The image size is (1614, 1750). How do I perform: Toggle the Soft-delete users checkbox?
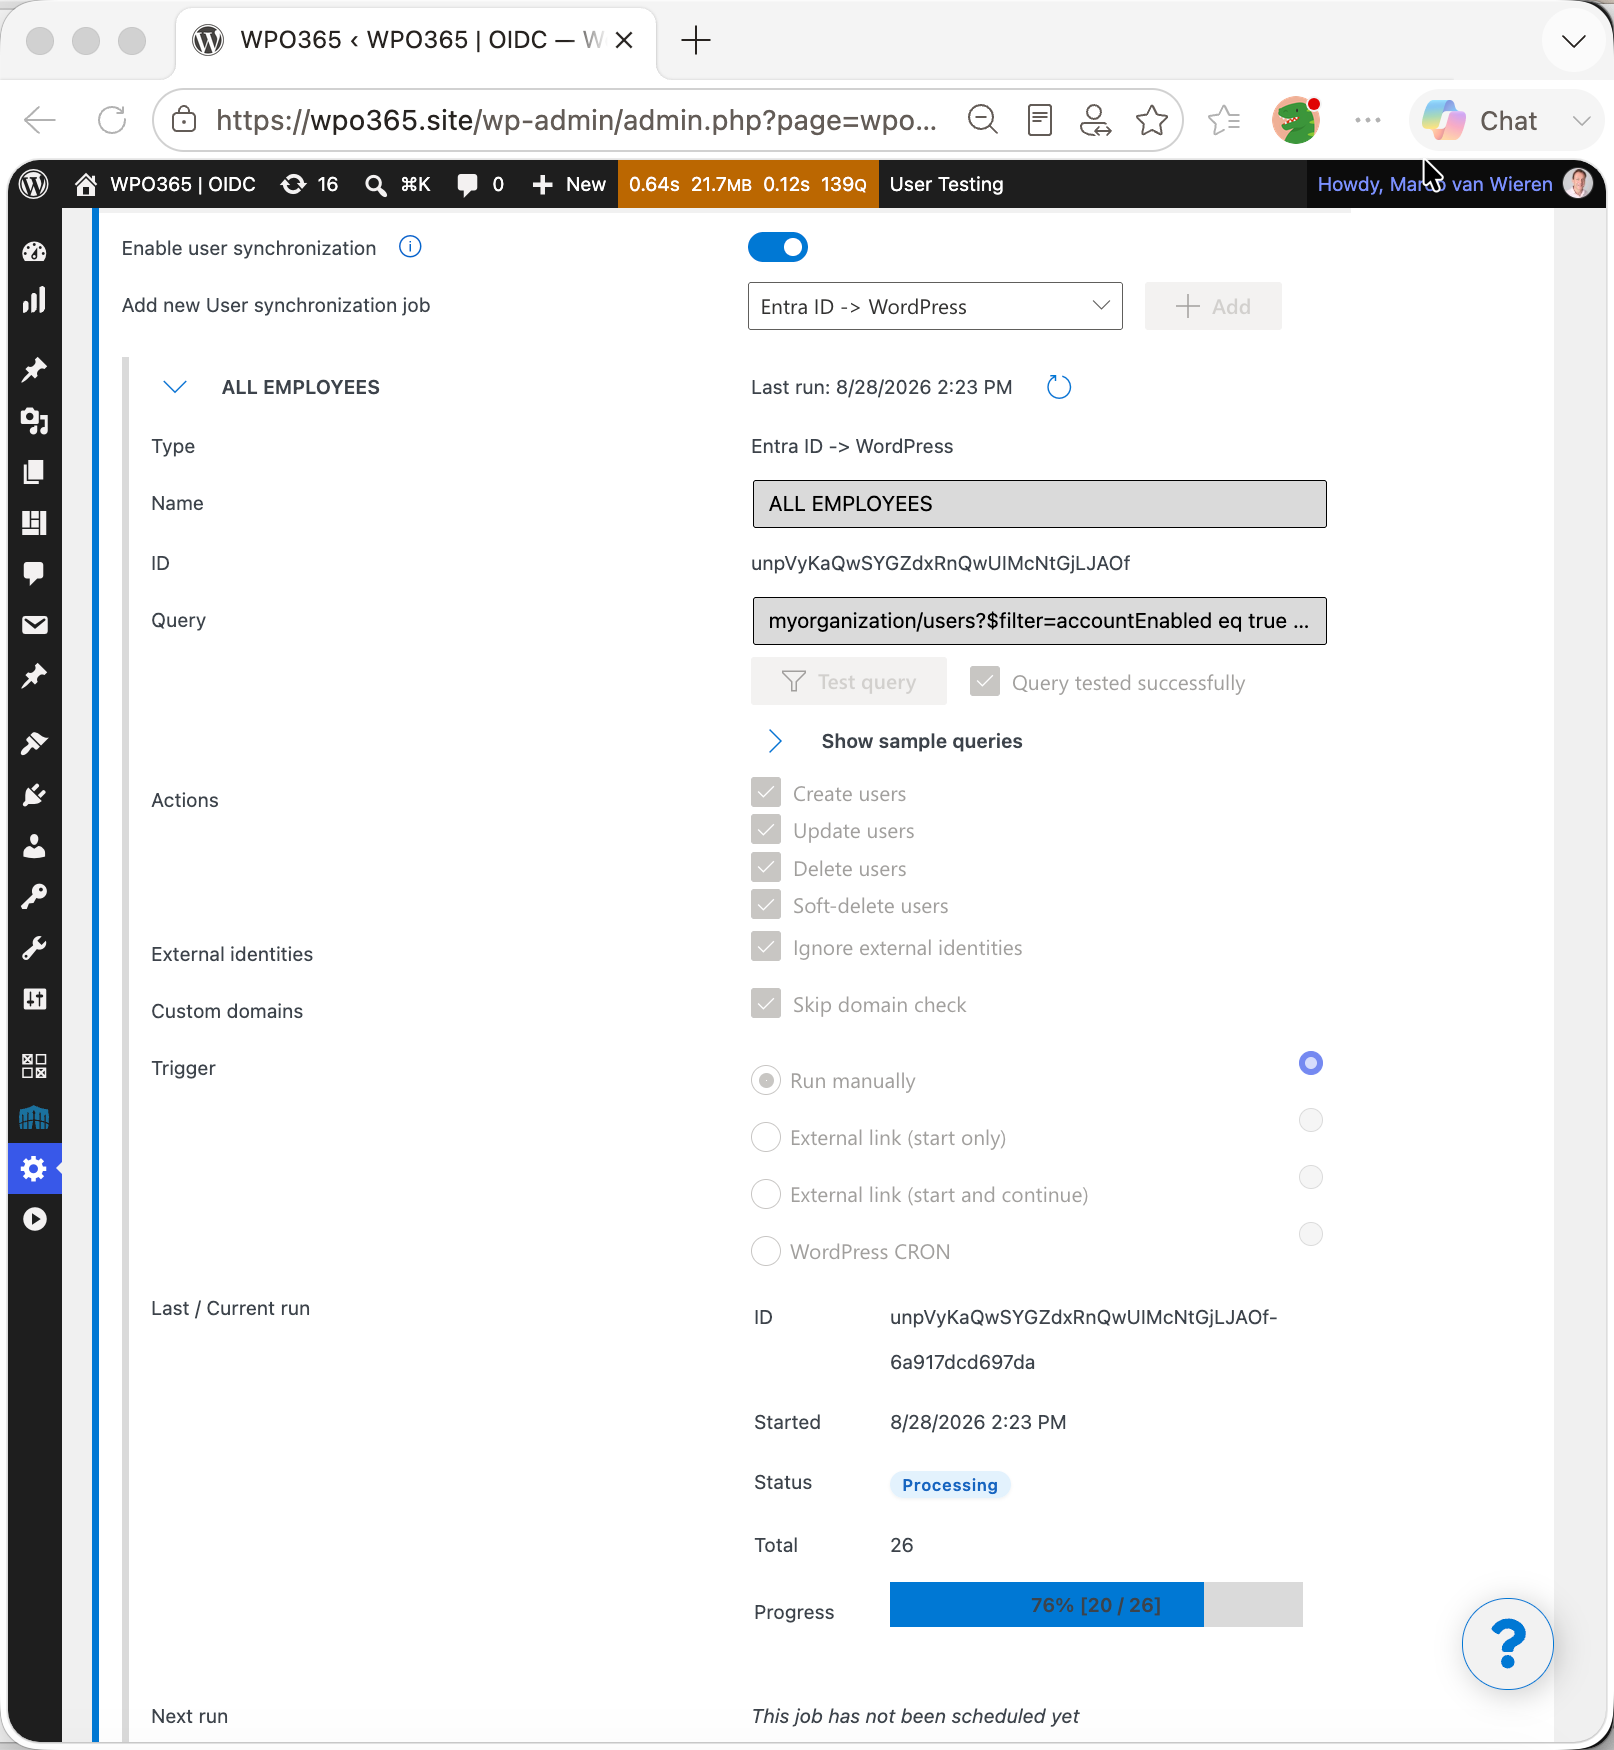tap(766, 905)
